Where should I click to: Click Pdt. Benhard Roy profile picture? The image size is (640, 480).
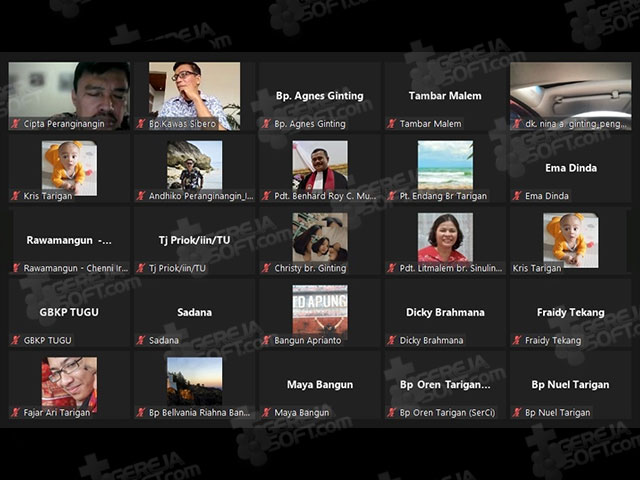point(320,166)
